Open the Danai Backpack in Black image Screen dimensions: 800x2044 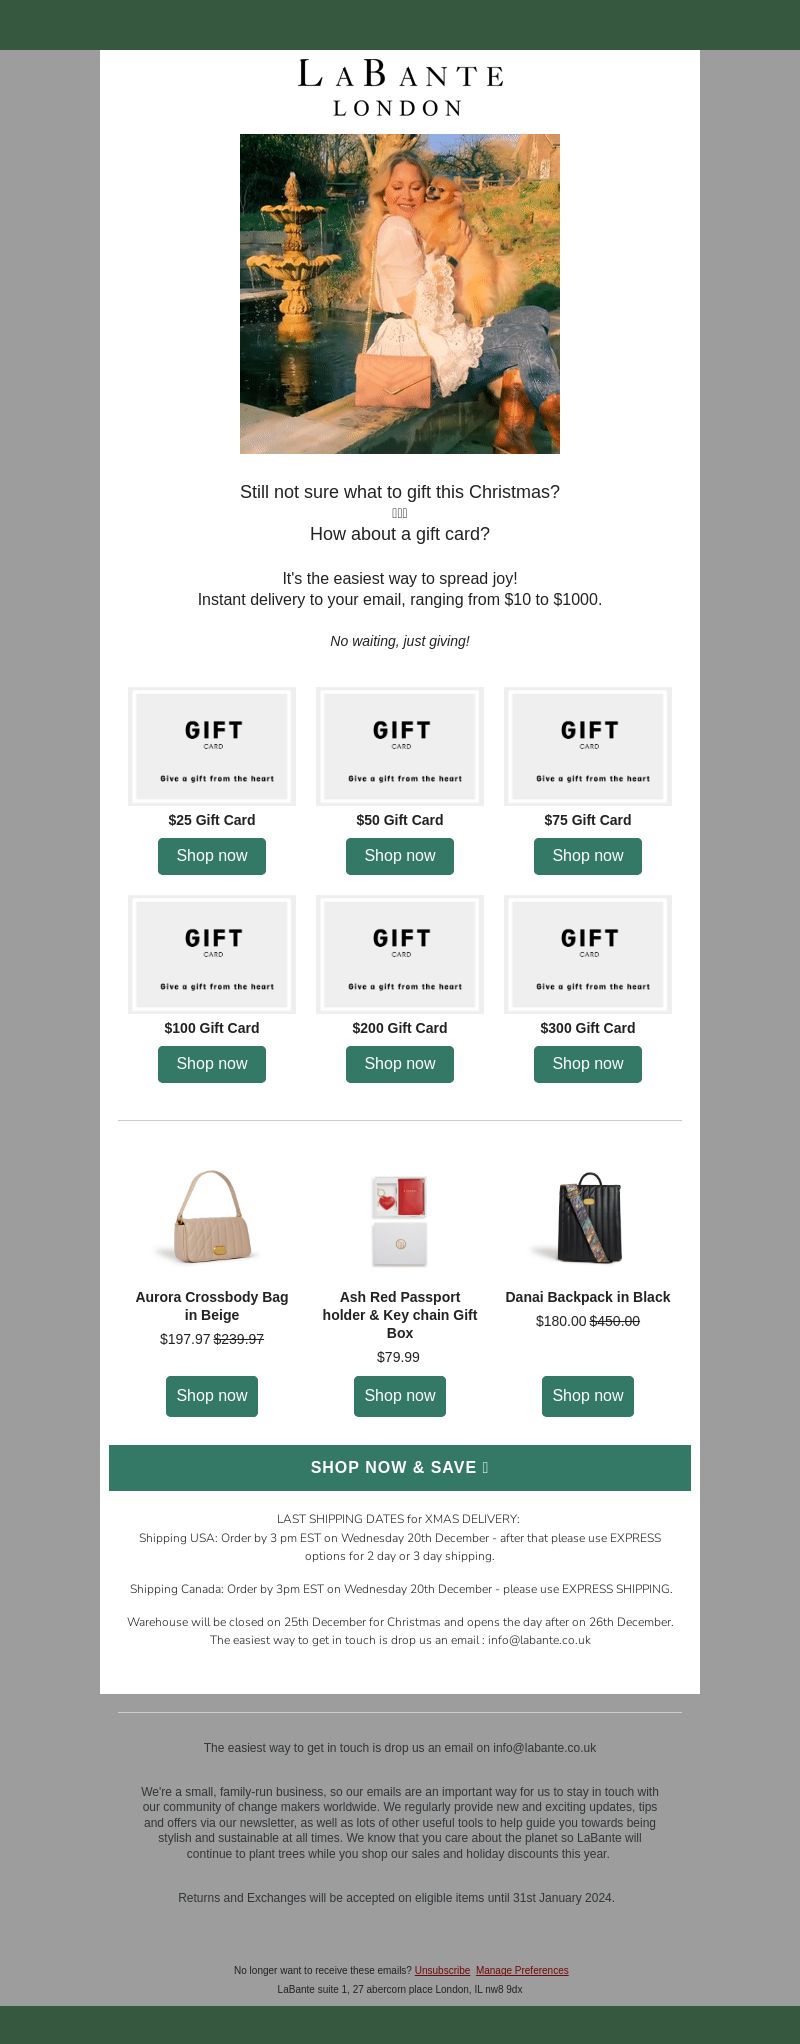[588, 1217]
